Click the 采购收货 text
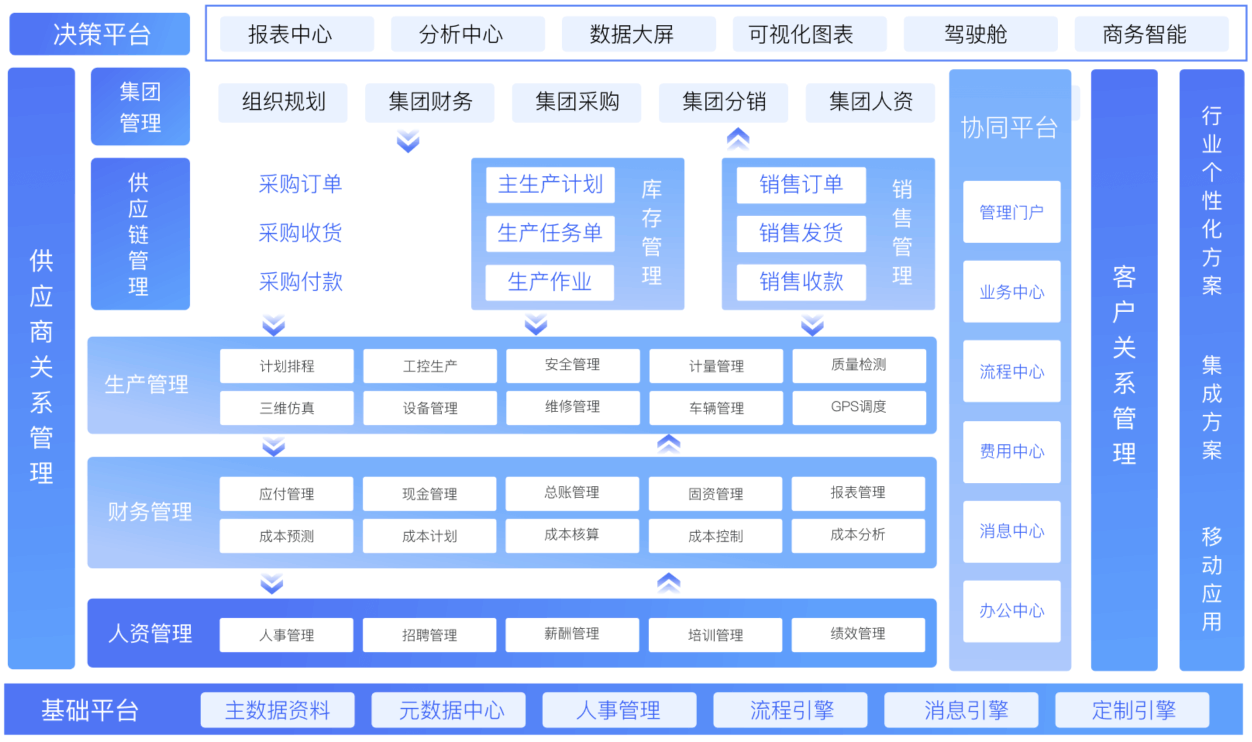1252x742 pixels. click(300, 233)
